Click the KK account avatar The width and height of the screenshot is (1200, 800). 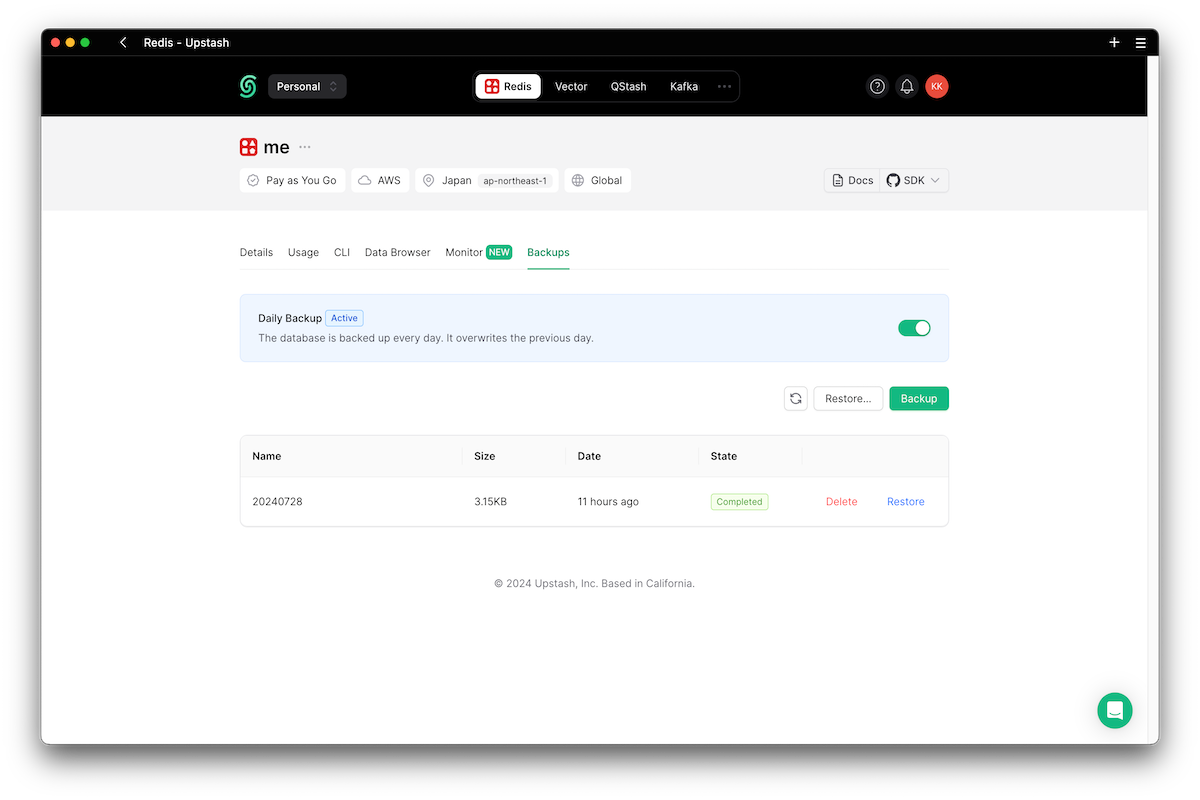click(x=937, y=86)
